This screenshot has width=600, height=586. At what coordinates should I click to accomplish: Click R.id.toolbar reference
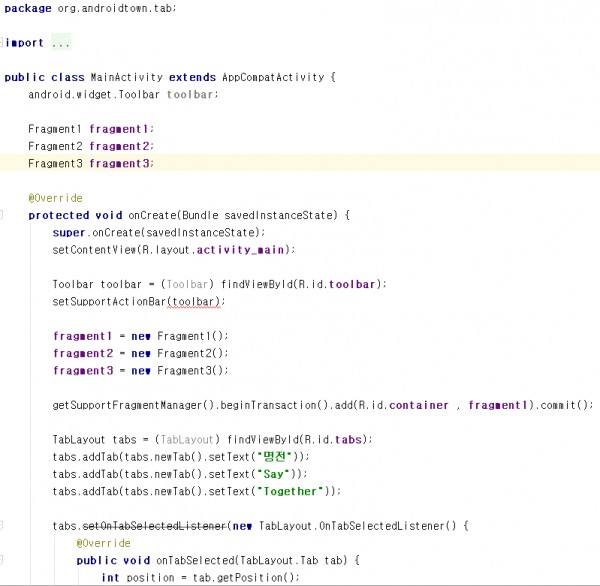(336, 284)
